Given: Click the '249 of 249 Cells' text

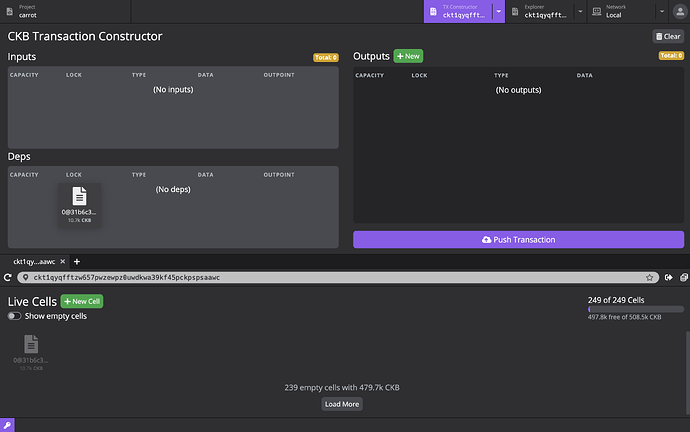Looking at the screenshot, I should click(x=616, y=300).
